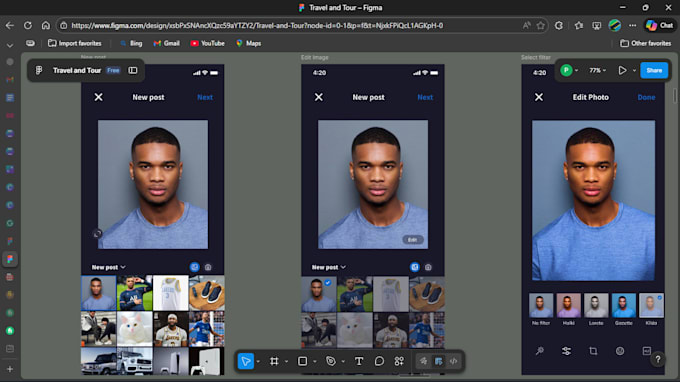Add new sidebar item plus icon
The image size is (680, 382).
coord(10,369)
